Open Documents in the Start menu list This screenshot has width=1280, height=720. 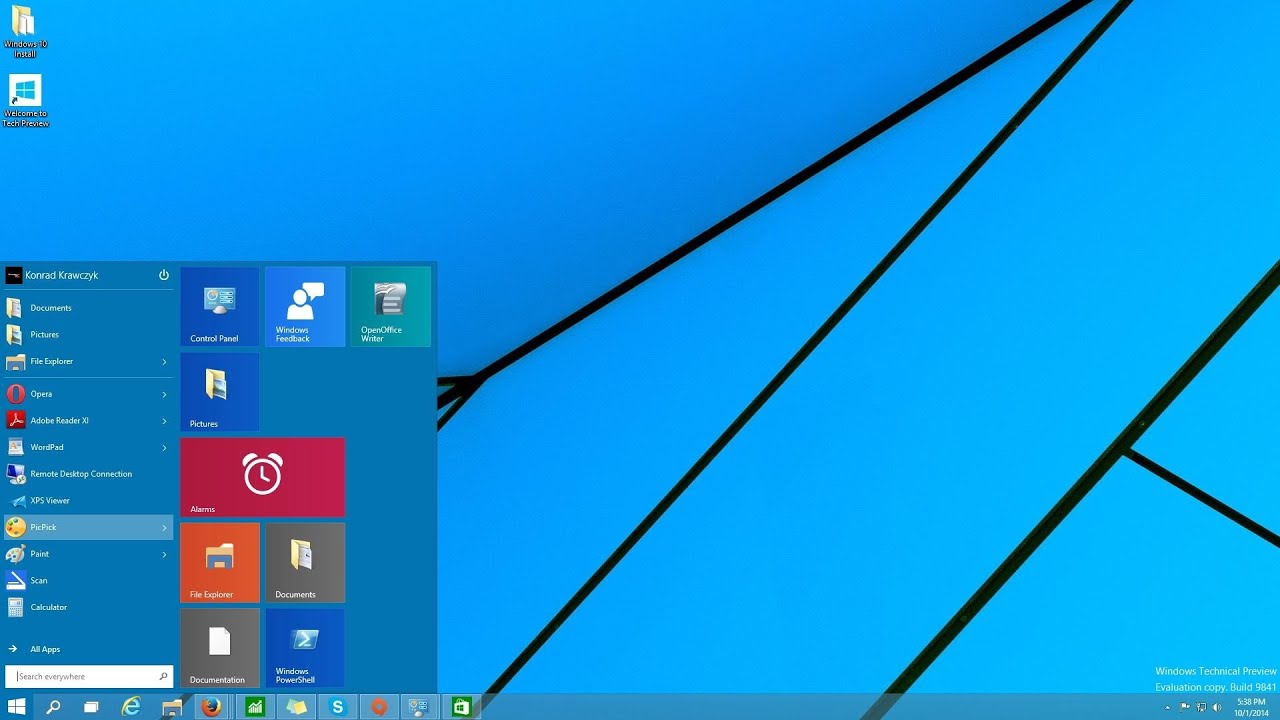click(88, 308)
